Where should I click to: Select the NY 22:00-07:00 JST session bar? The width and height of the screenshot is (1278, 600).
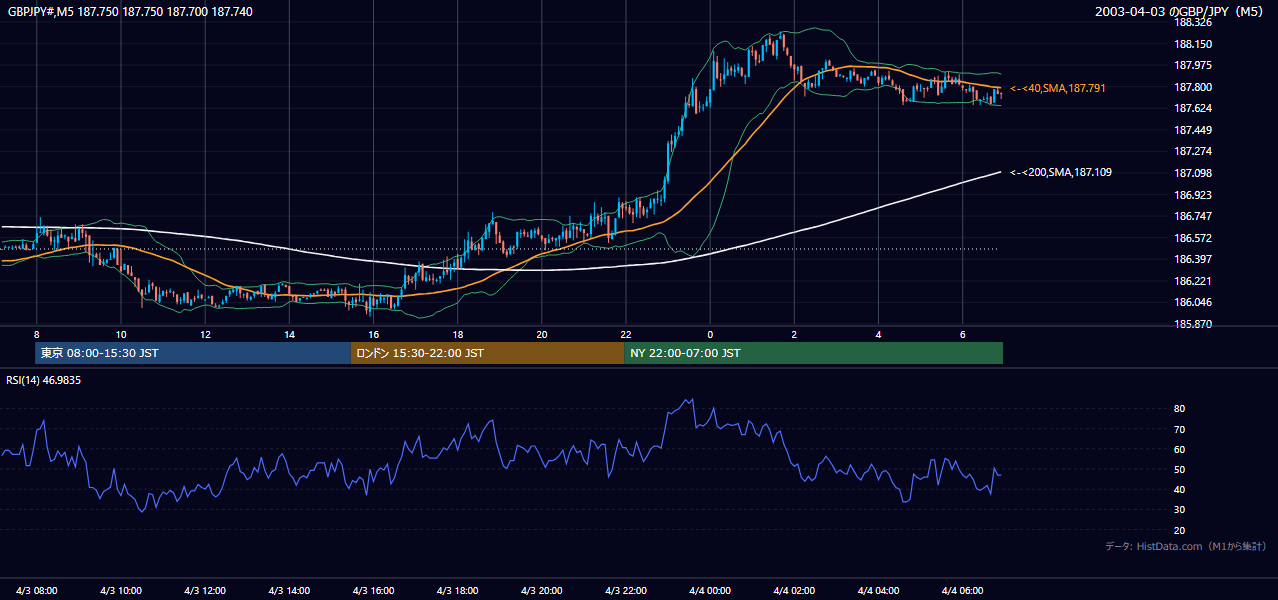(813, 353)
